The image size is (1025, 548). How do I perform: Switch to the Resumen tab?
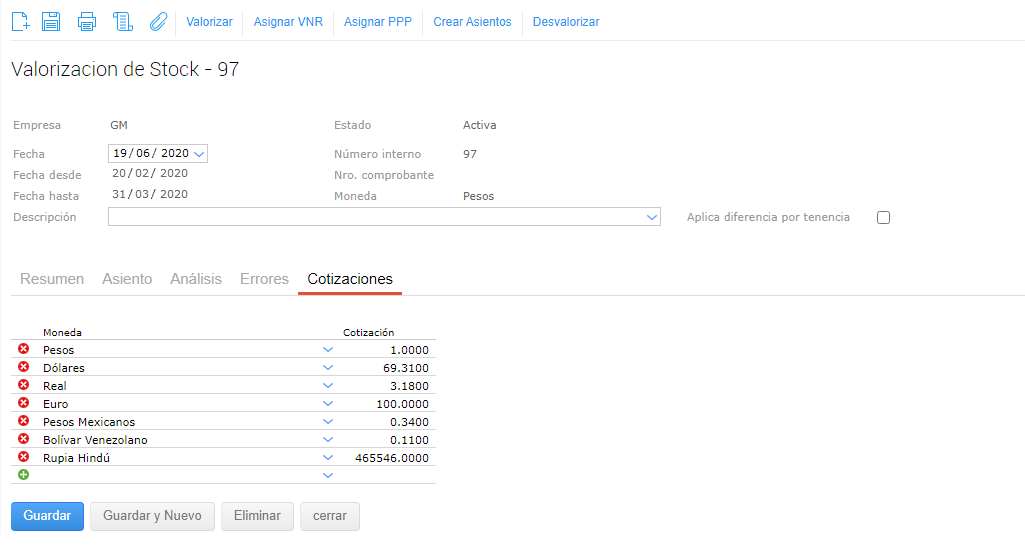click(x=52, y=279)
